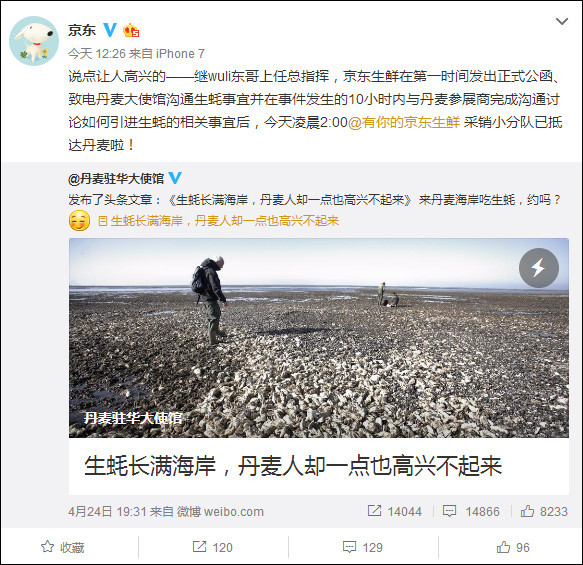Click the blue verified V badge beside 京东
Viewport: 583px width, 565px height.
tap(110, 30)
